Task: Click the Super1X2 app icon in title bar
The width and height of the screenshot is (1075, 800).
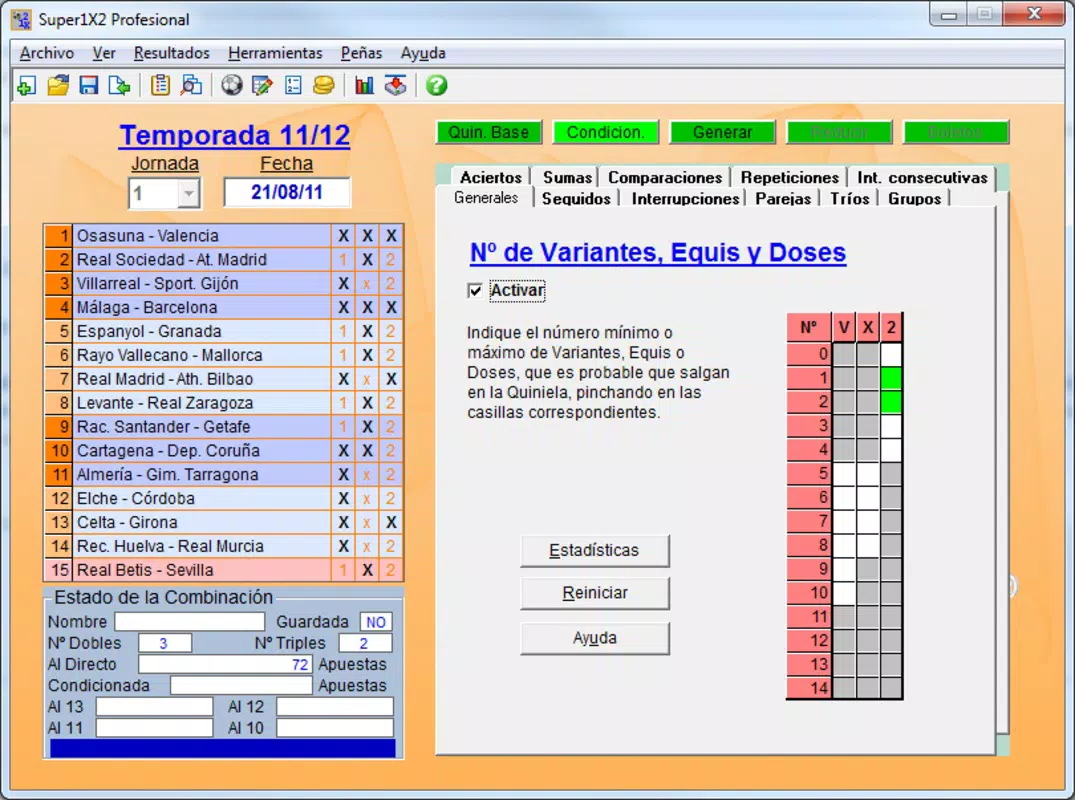Action: coord(21,19)
